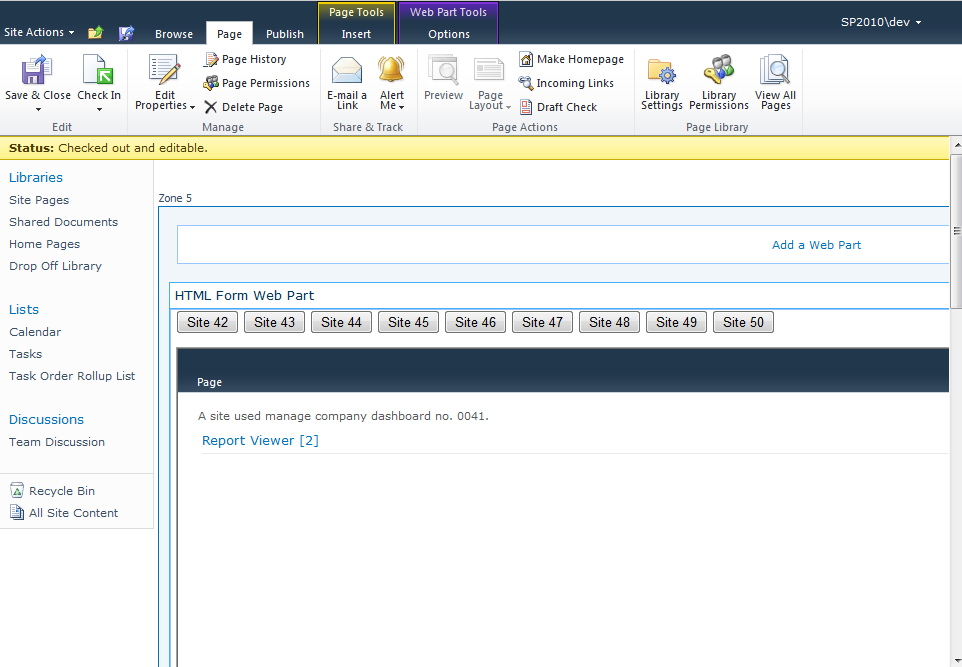
Task: Click the Edit Properties icon
Action: point(164,70)
